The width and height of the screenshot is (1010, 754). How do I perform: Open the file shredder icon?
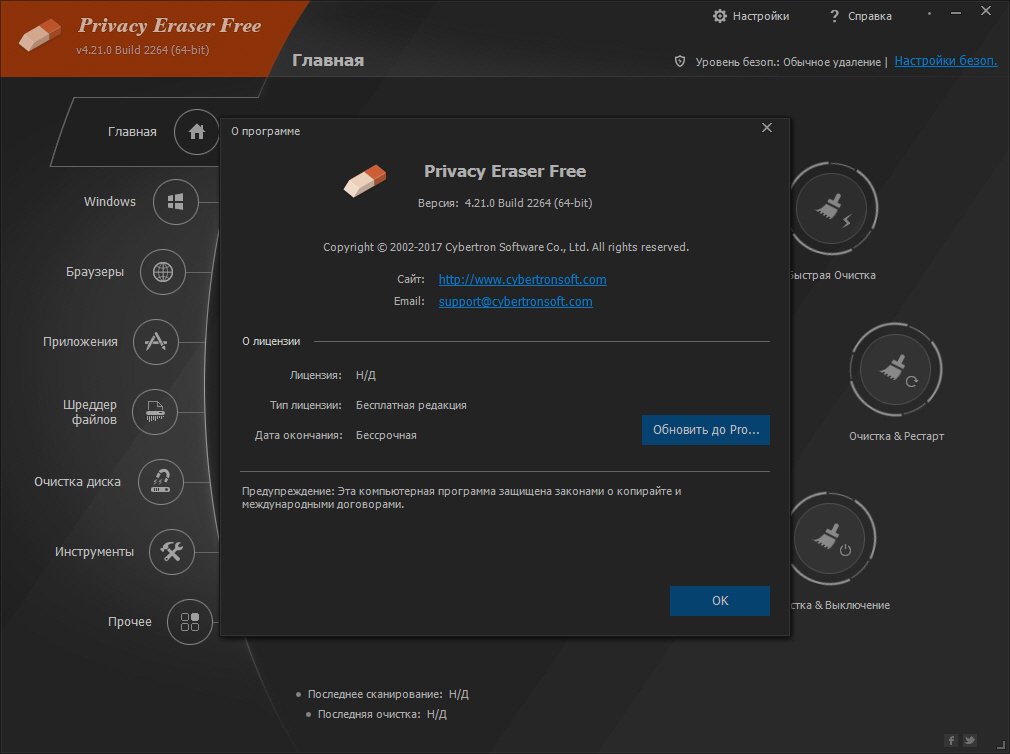point(155,411)
